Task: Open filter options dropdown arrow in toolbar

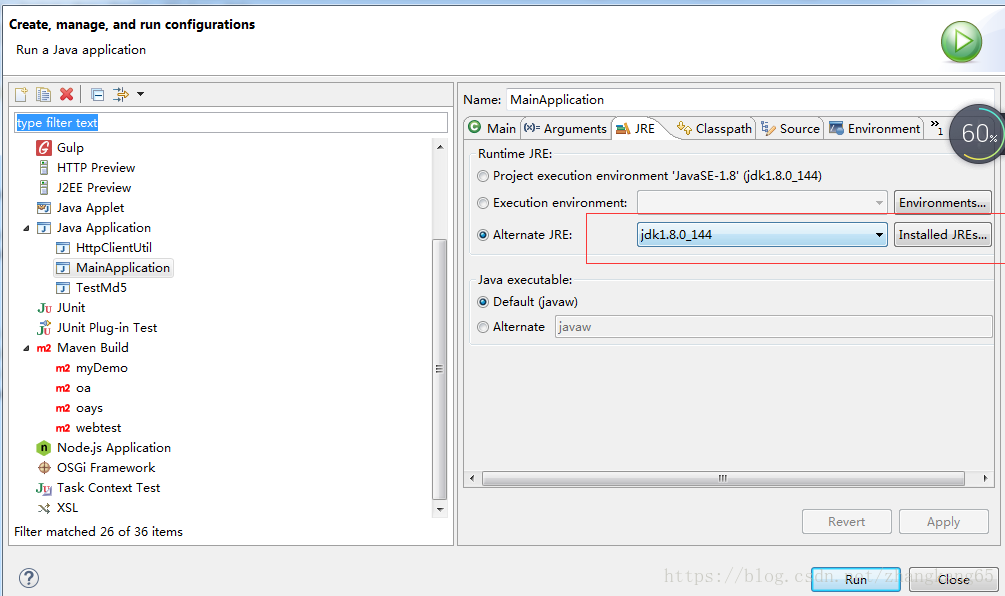Action: click(140, 94)
